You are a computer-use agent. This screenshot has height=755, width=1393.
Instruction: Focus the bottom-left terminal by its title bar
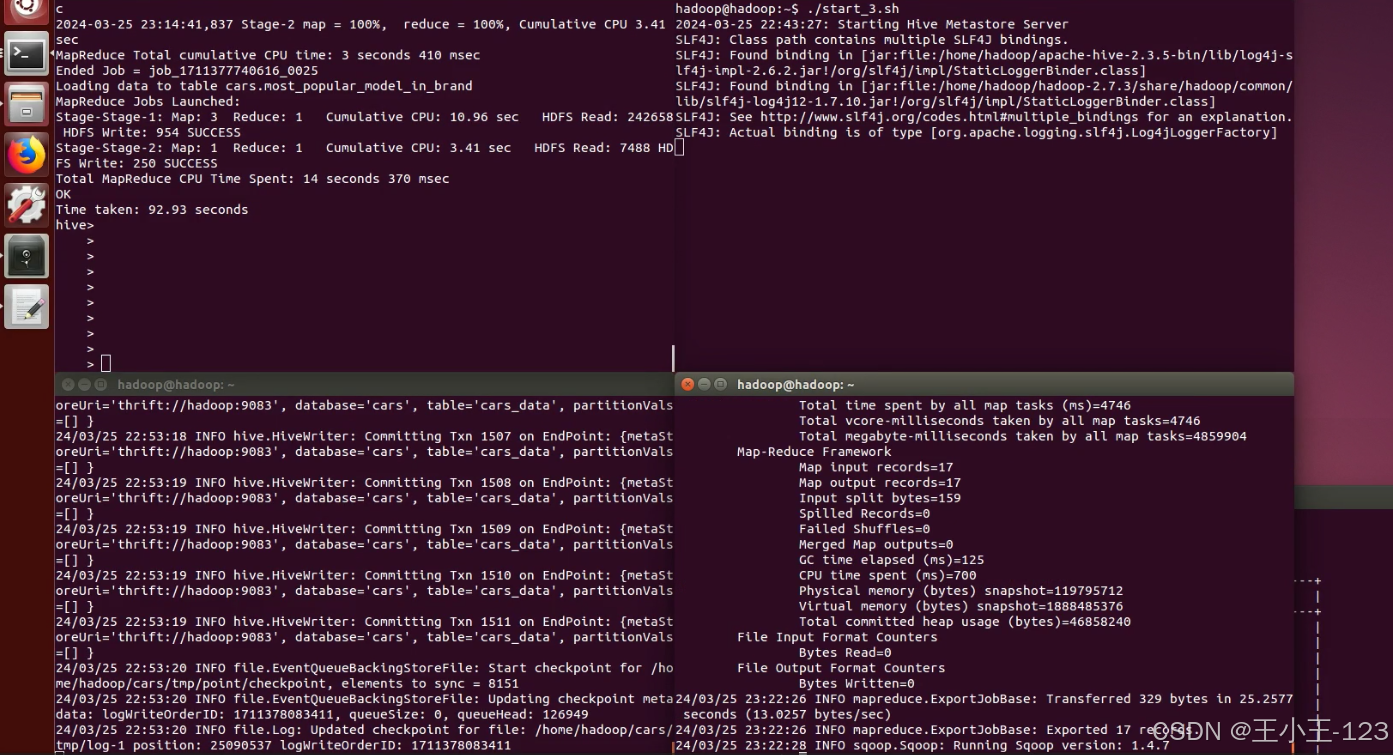(x=364, y=384)
